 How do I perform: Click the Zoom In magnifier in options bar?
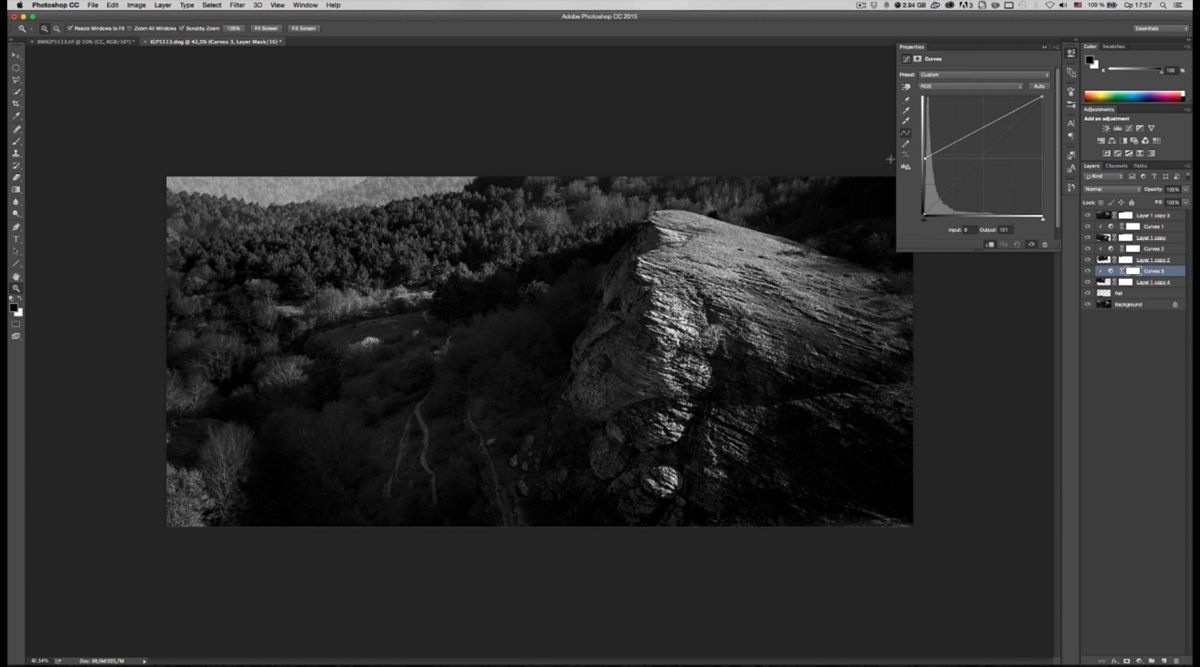coord(45,28)
